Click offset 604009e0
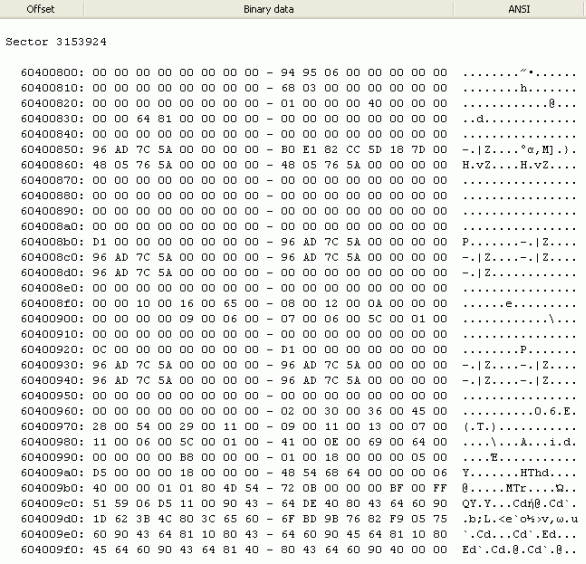Viewport: 586px width, 564px height. 52,534
